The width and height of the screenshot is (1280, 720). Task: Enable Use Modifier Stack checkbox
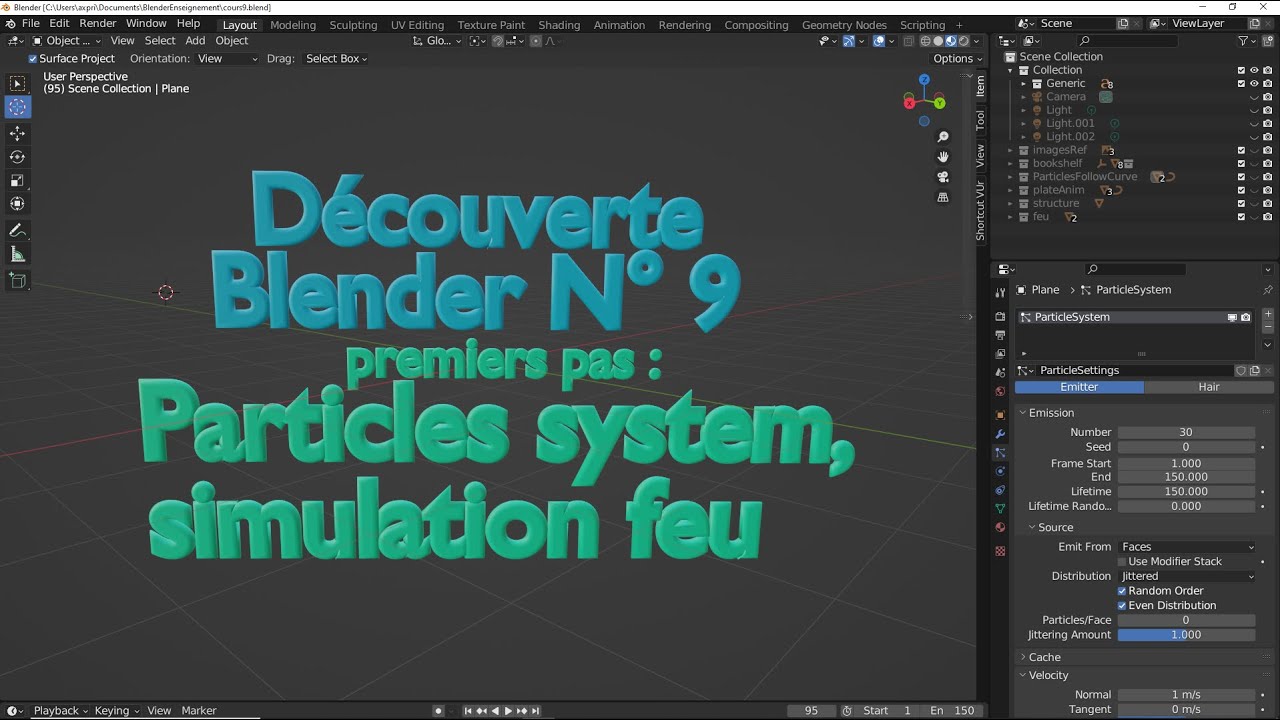click(1122, 562)
